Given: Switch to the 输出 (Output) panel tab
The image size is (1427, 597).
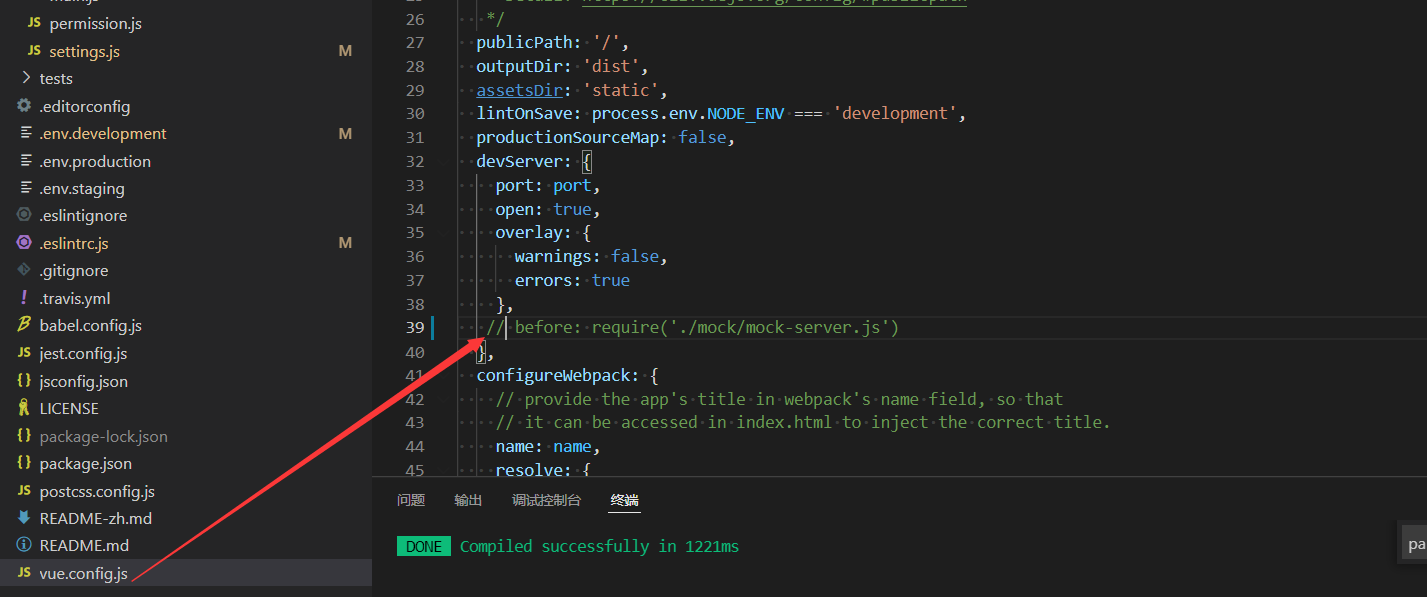Looking at the screenshot, I should coord(468,500).
